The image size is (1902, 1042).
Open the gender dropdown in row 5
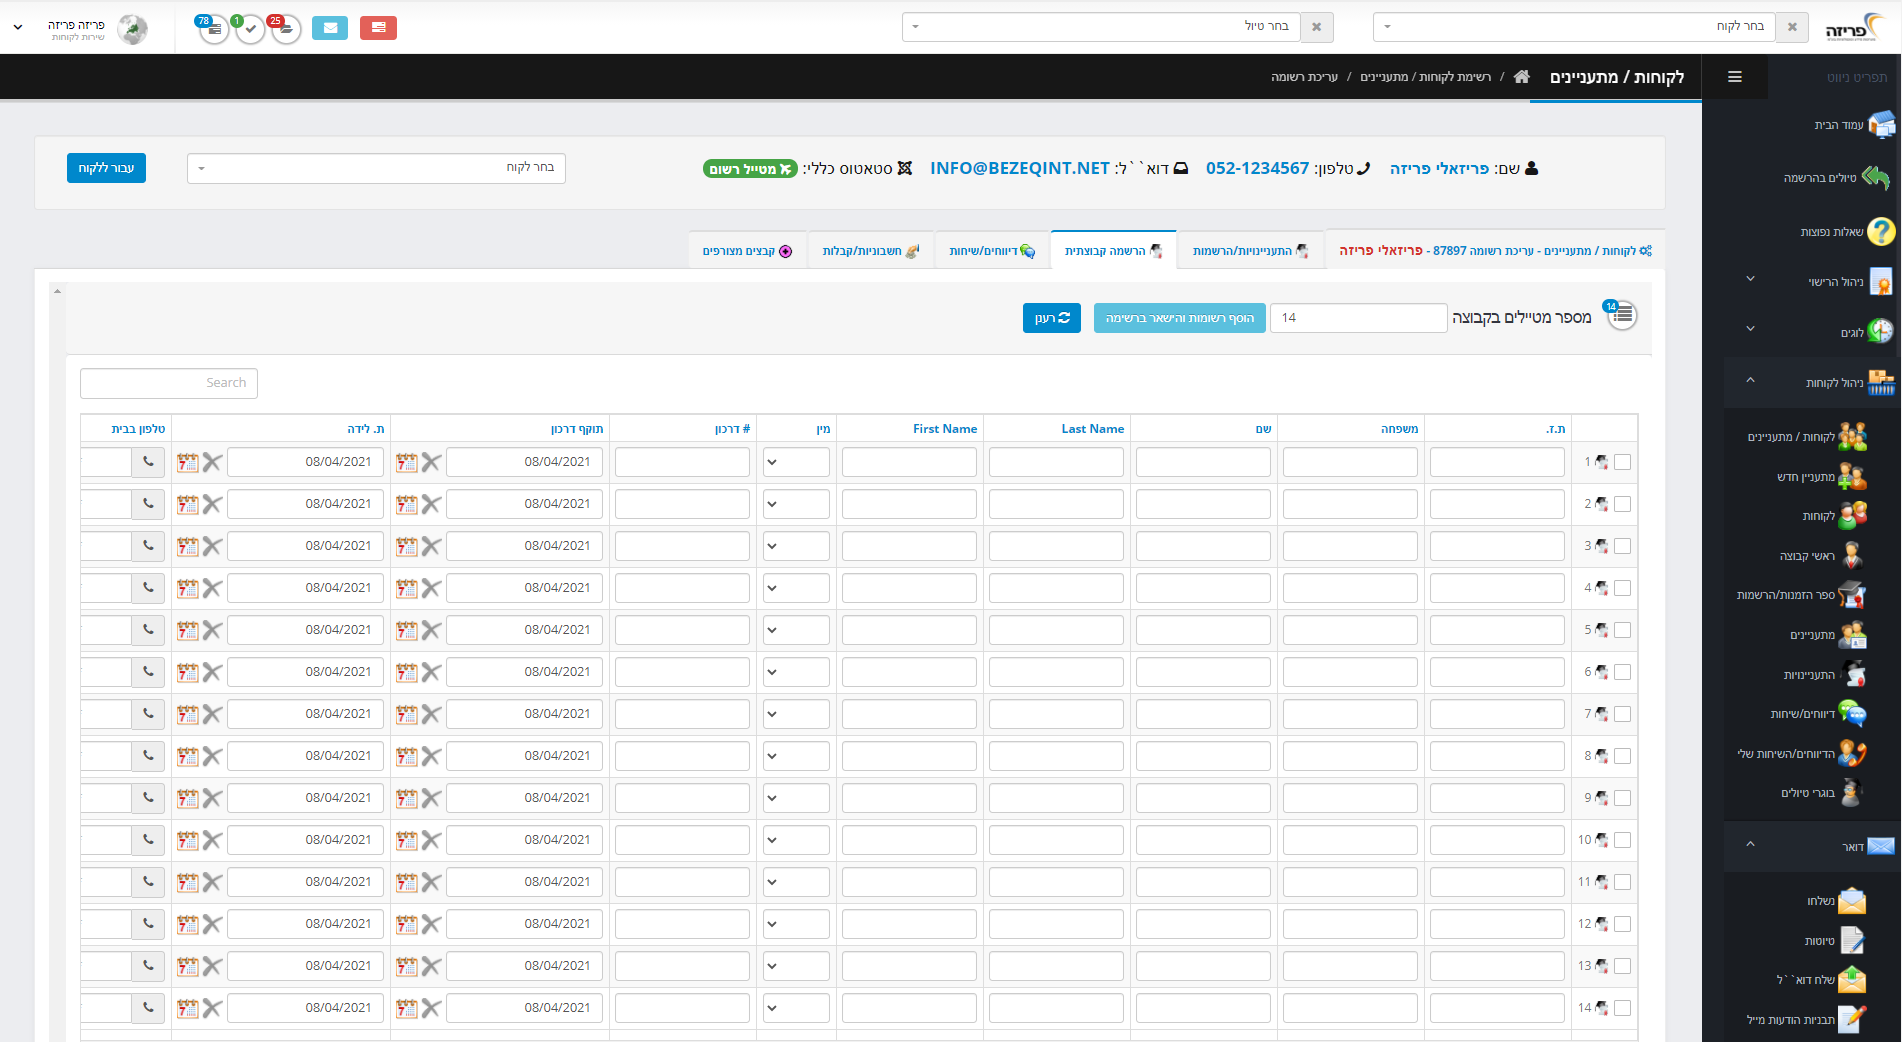tap(796, 630)
